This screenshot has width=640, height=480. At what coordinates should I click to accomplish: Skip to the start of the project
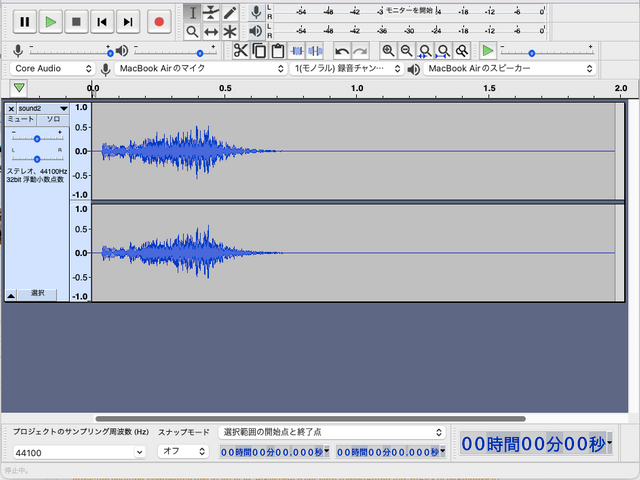102,22
